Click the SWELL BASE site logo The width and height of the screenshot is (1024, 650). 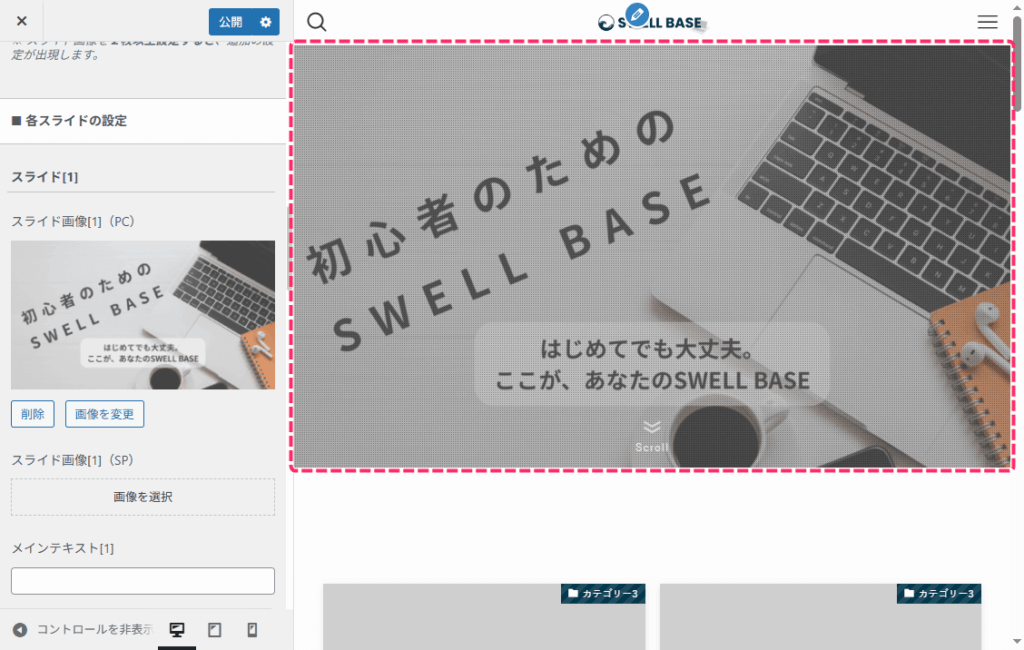pyautogui.click(x=651, y=23)
